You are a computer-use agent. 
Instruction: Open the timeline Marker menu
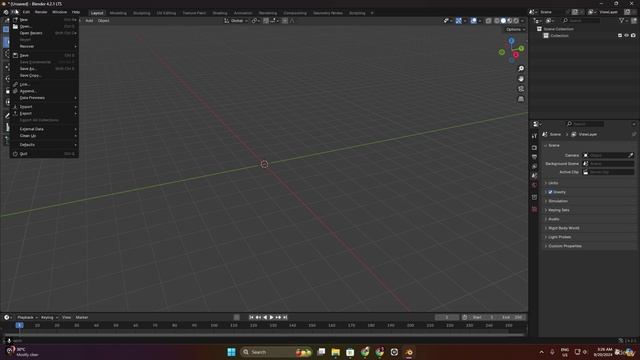[82, 317]
